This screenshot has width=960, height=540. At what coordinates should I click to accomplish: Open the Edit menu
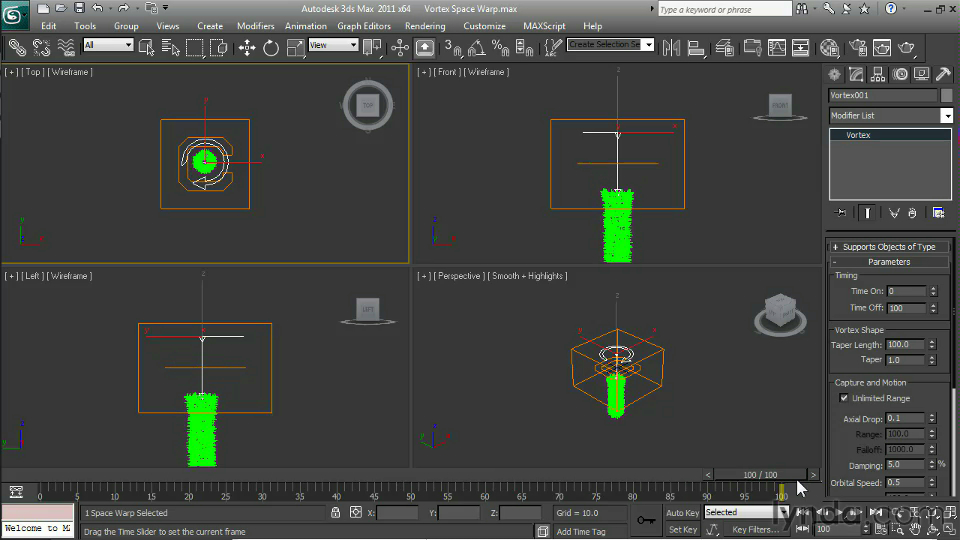[48, 26]
